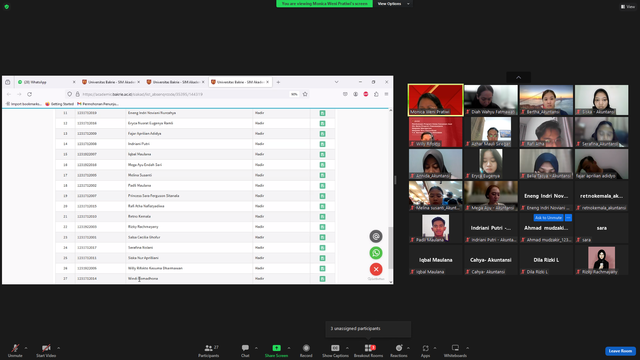Open Zoom Apps

click(425, 350)
